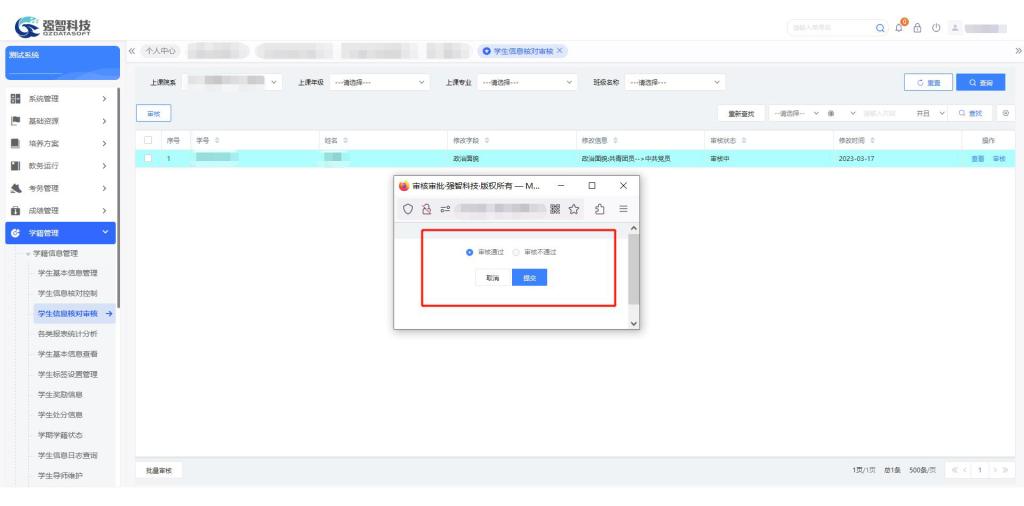Bookmark the popup page with star icon

click(x=575, y=209)
